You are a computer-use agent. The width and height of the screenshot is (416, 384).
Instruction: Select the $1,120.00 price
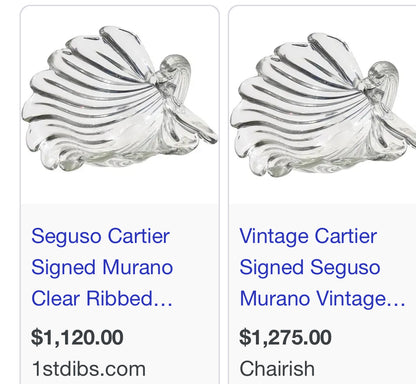point(77,337)
